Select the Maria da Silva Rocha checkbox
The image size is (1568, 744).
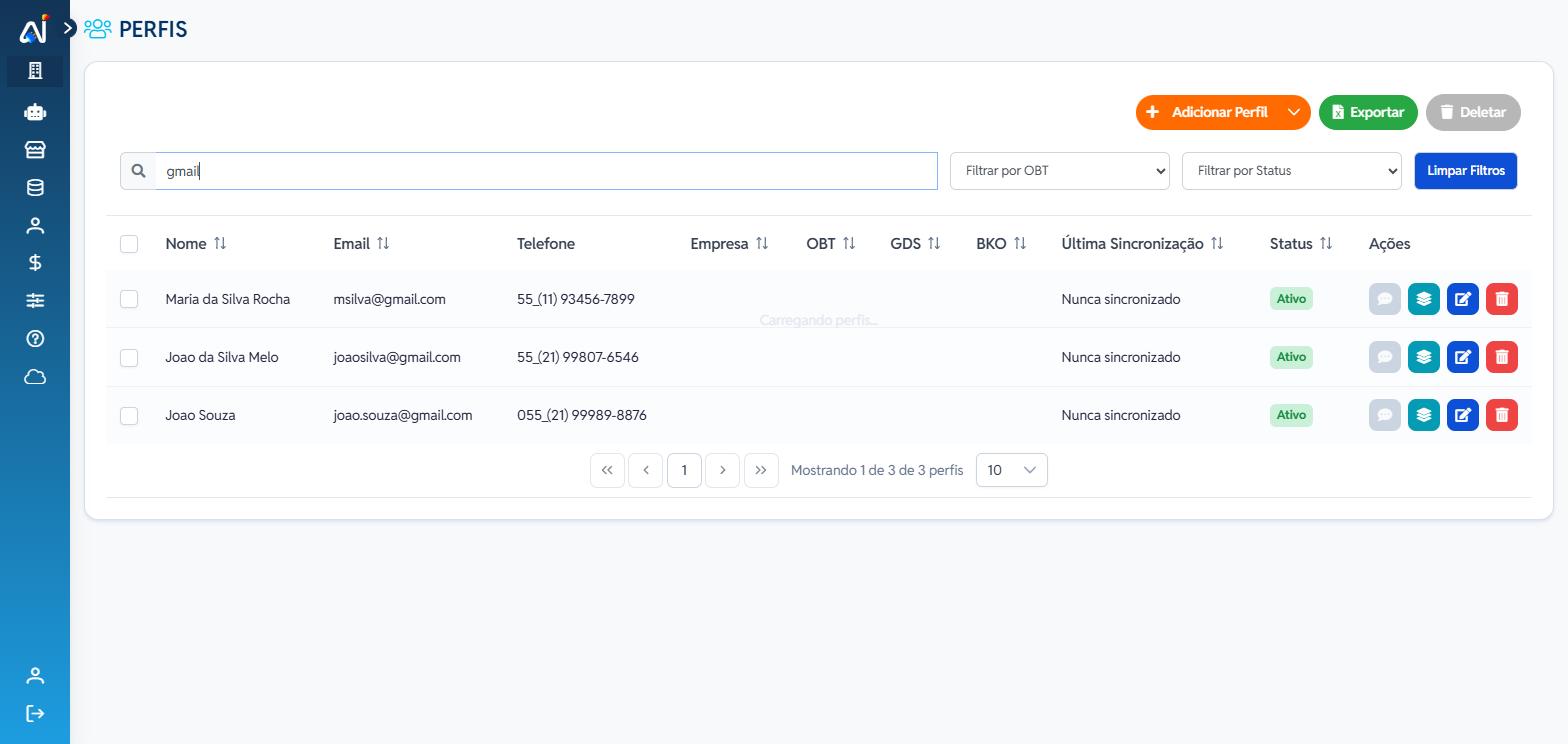(x=129, y=299)
